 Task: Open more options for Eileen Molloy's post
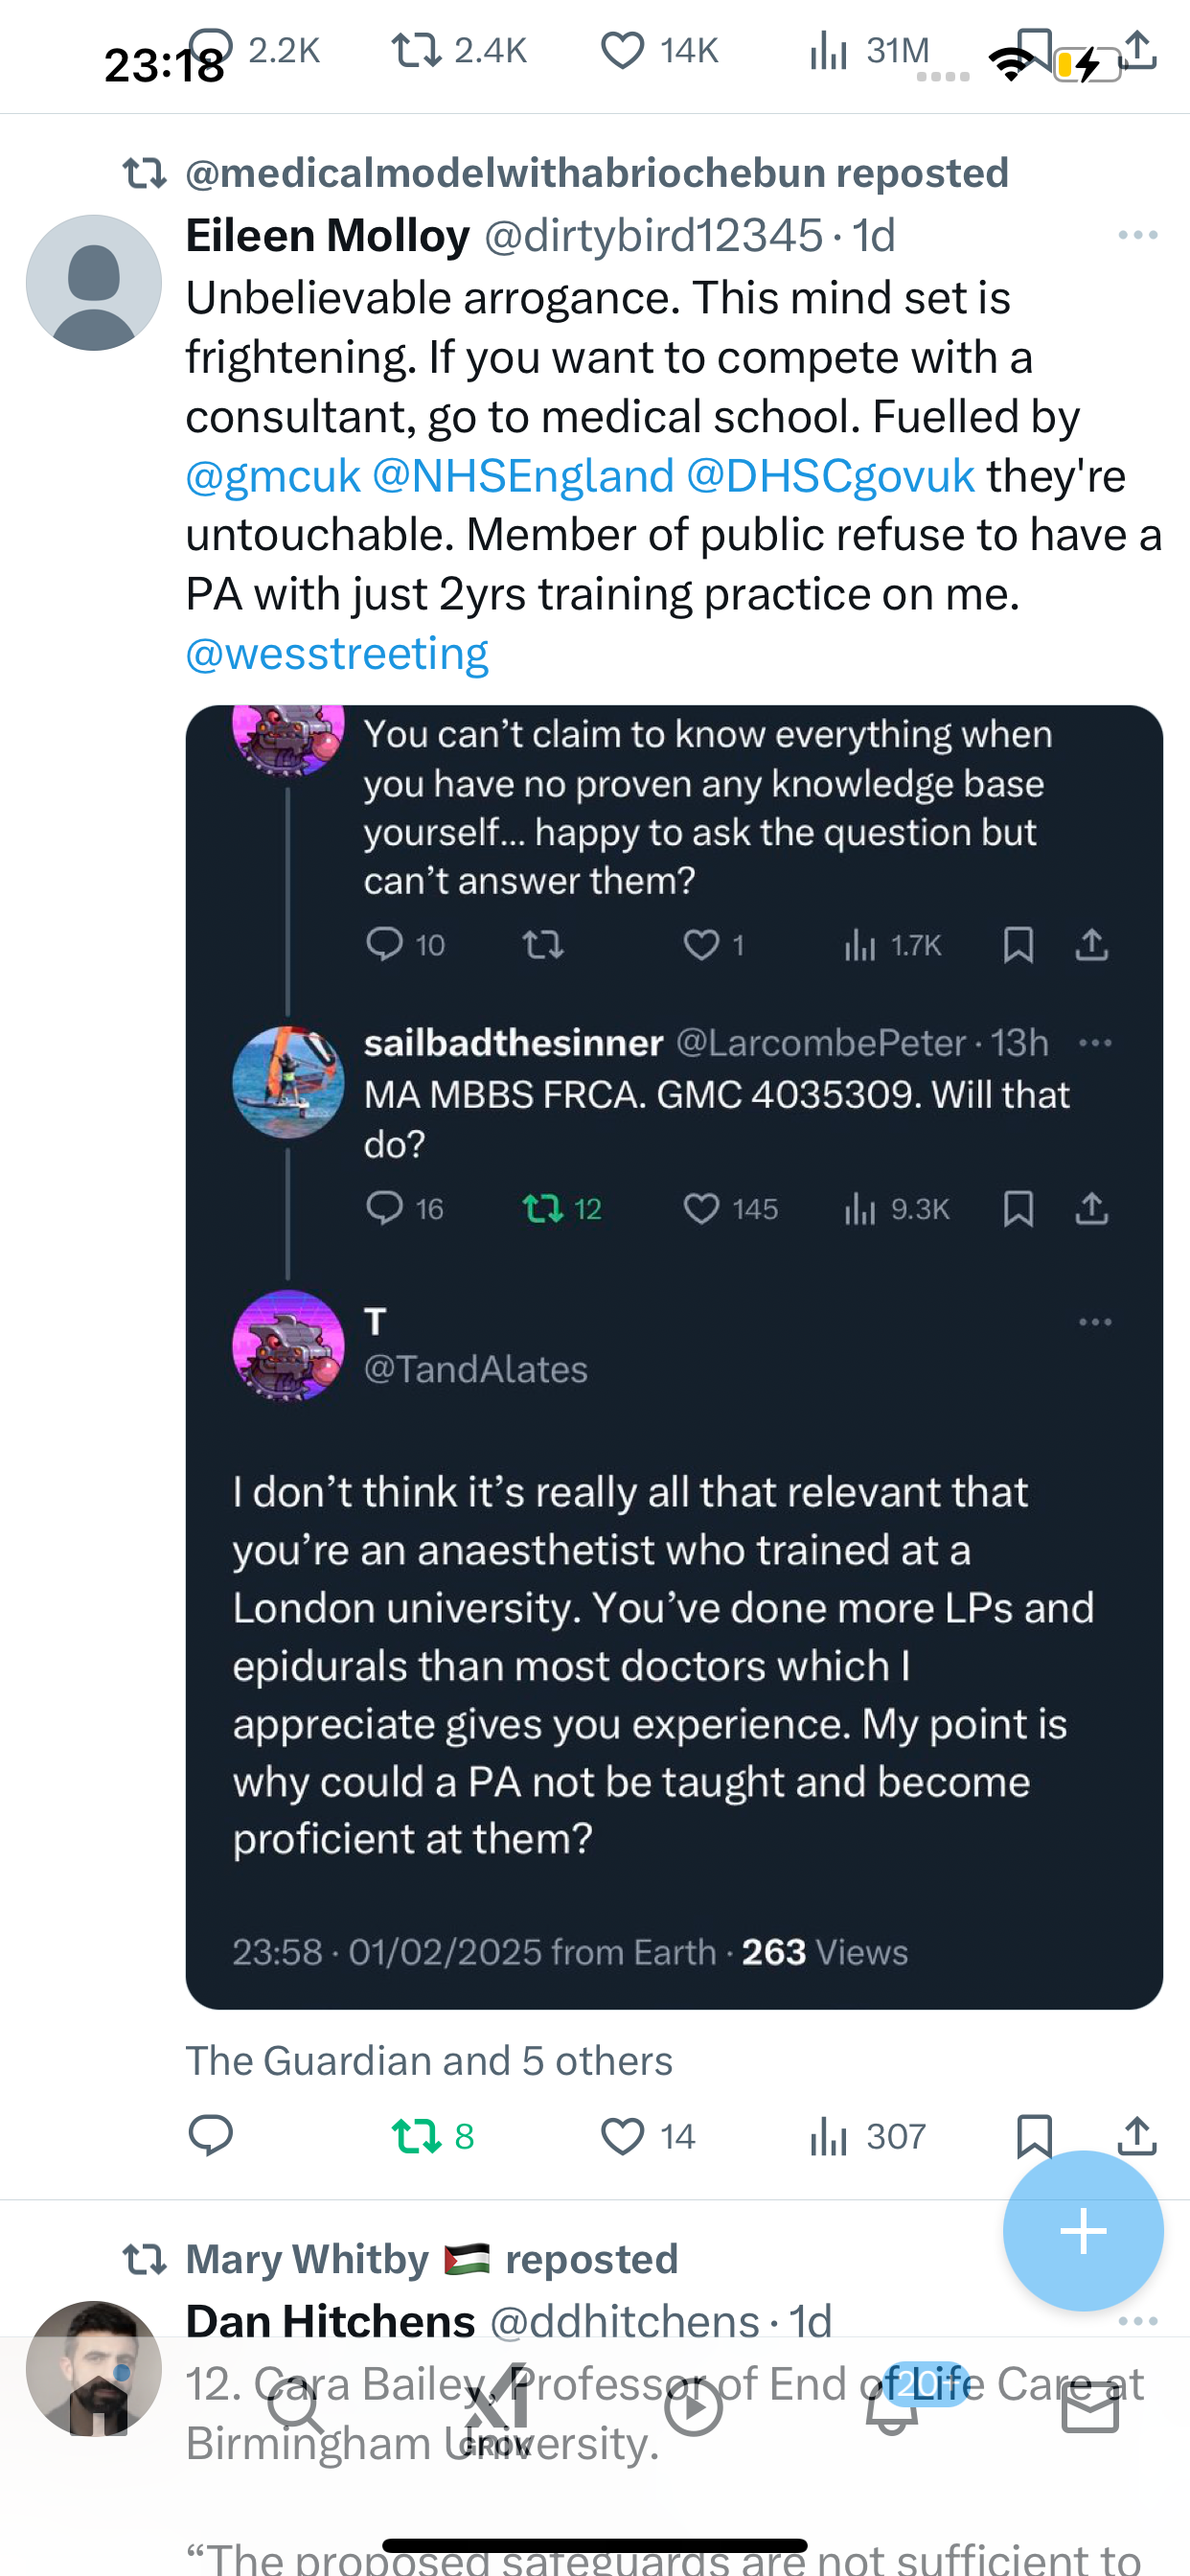tap(1138, 235)
